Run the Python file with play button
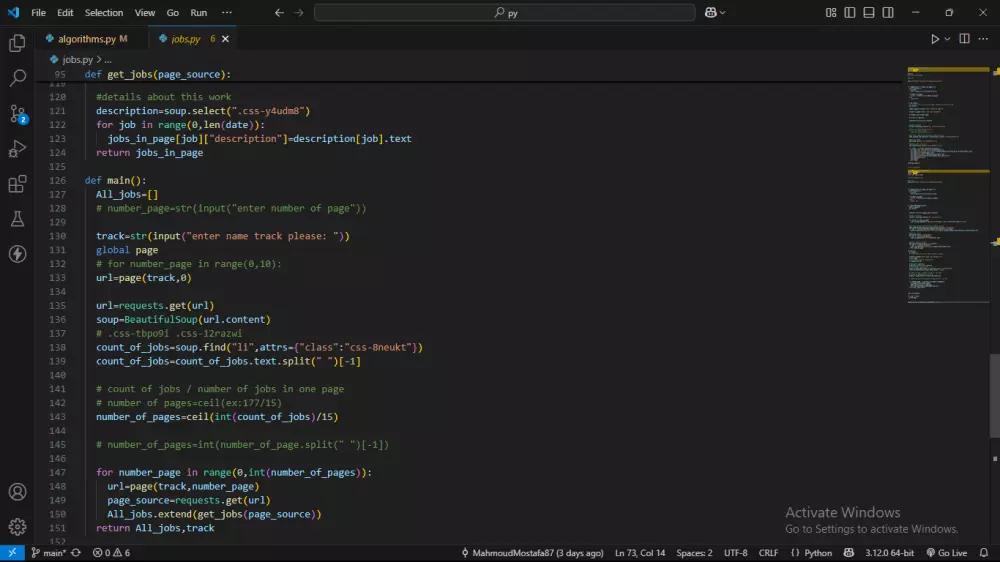Screen dimensions: 1000x562 click(935, 39)
